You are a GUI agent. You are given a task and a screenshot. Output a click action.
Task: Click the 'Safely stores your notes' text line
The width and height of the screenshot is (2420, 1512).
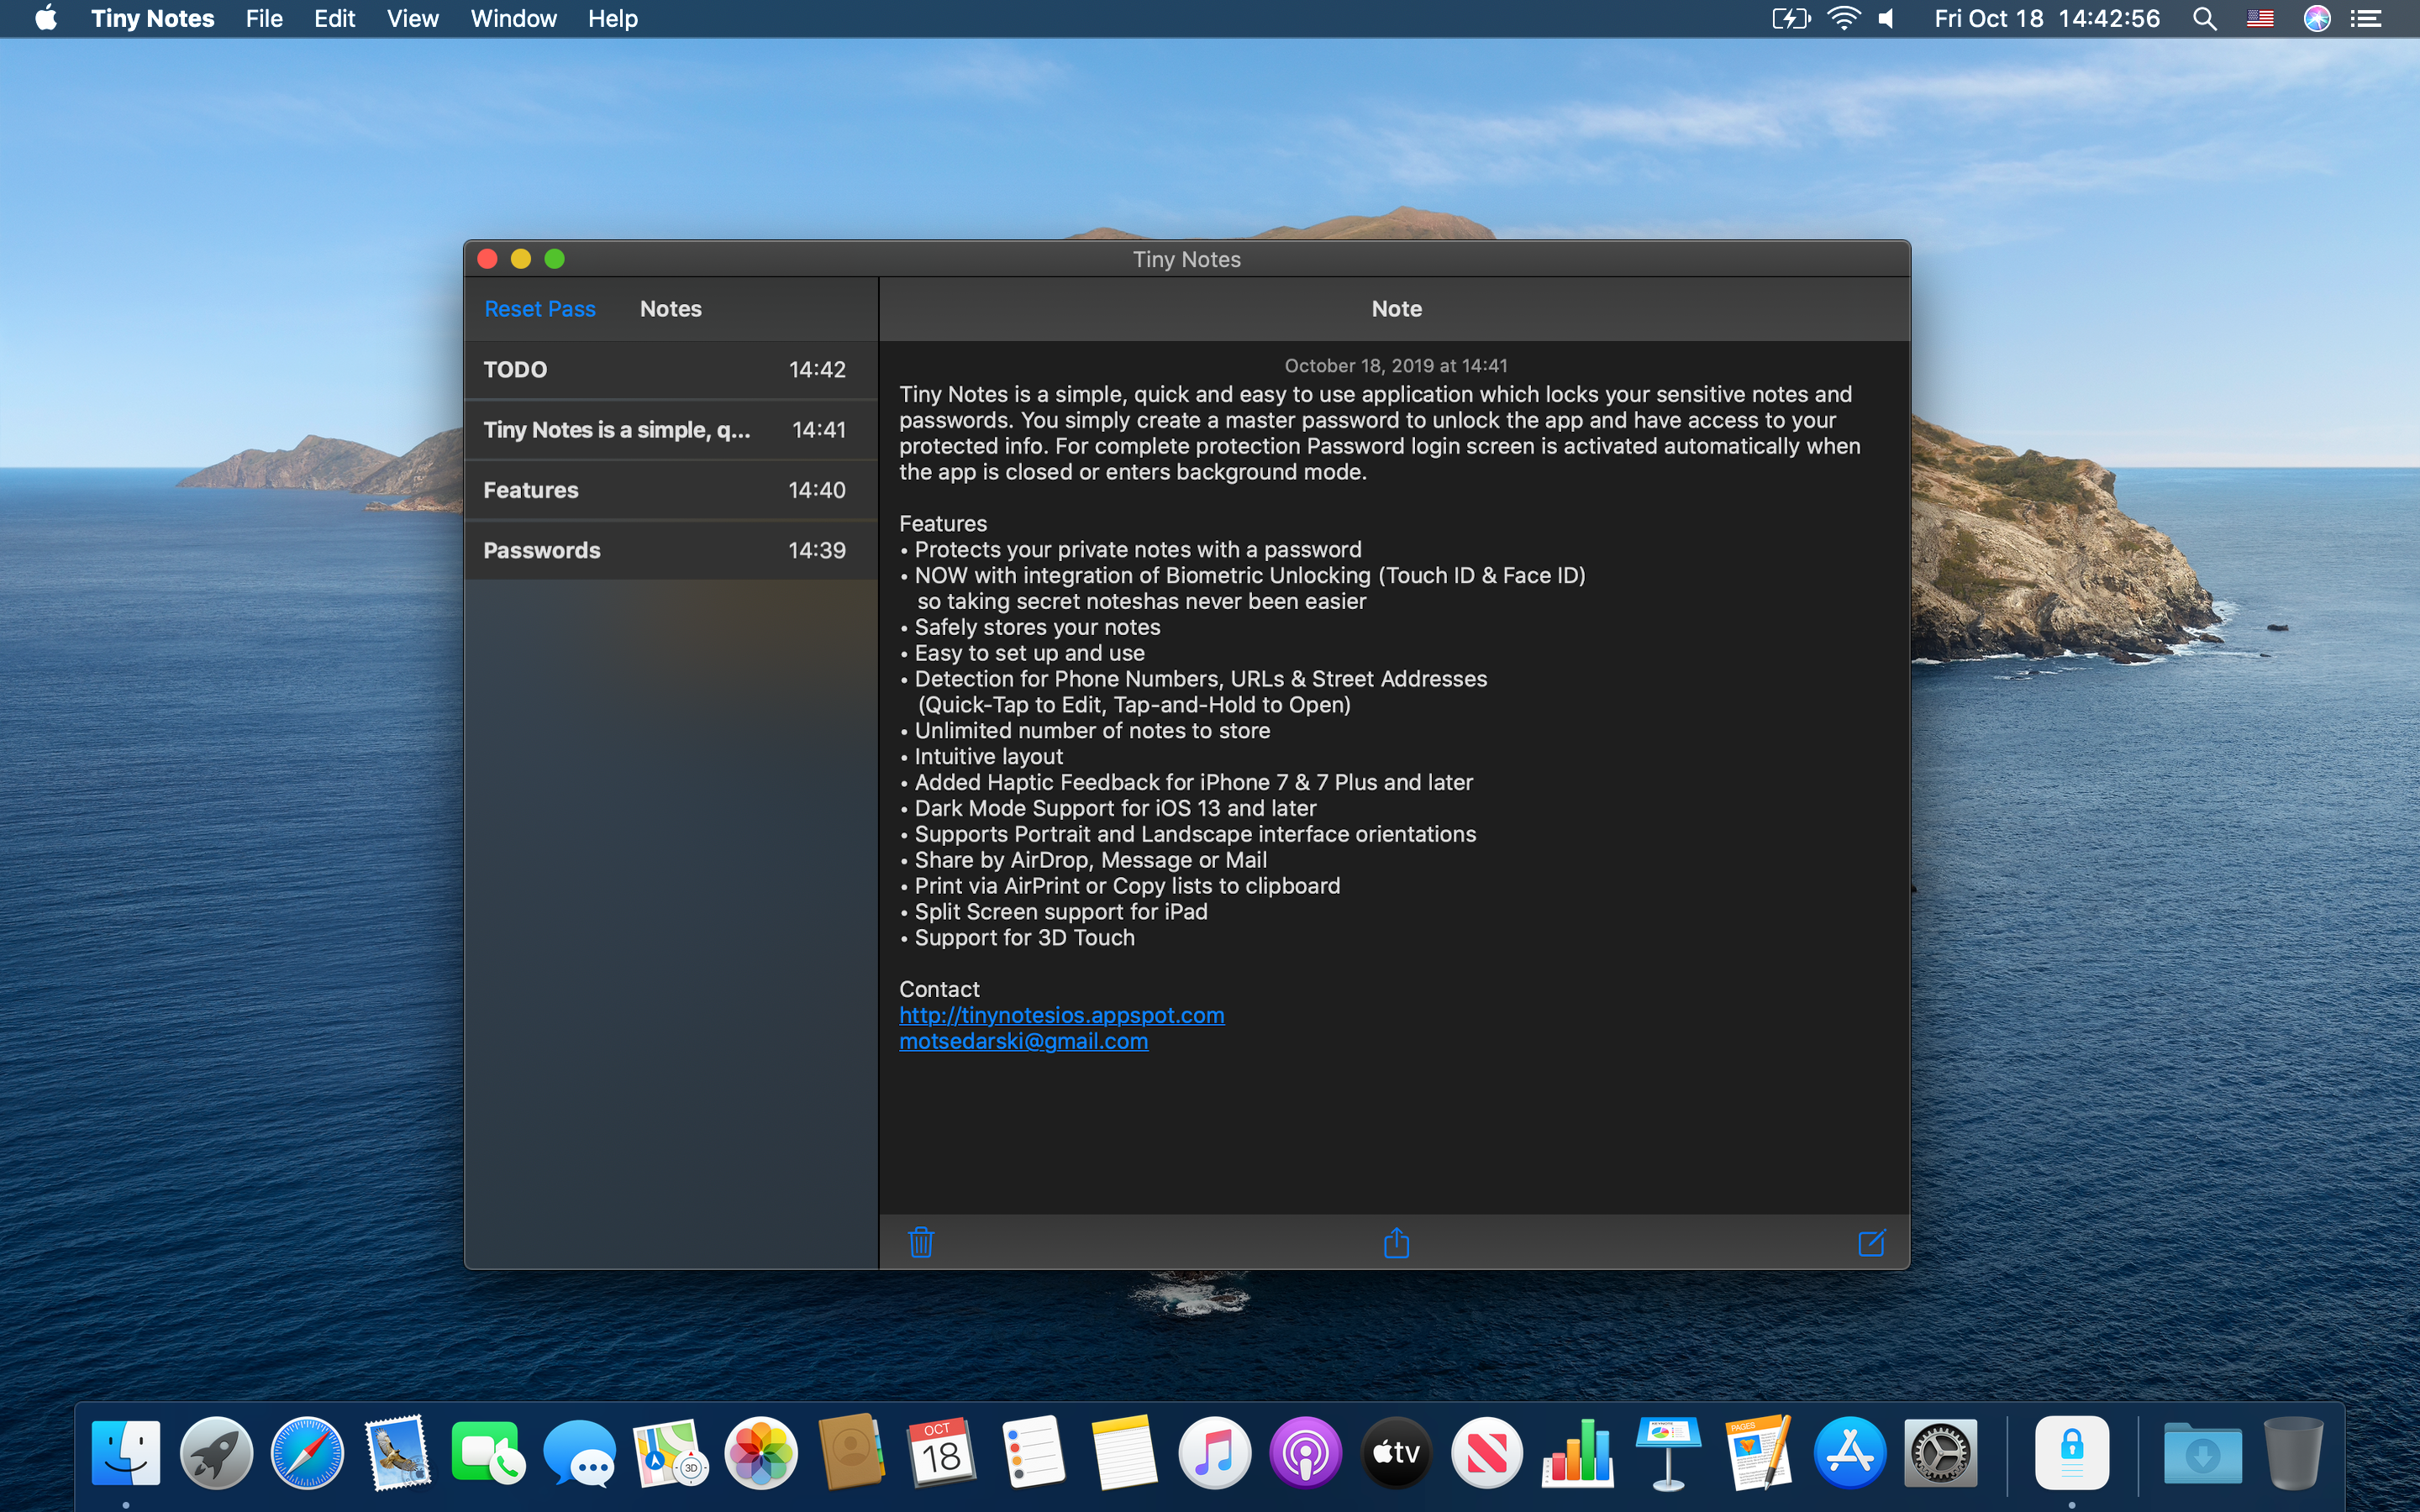(1037, 627)
